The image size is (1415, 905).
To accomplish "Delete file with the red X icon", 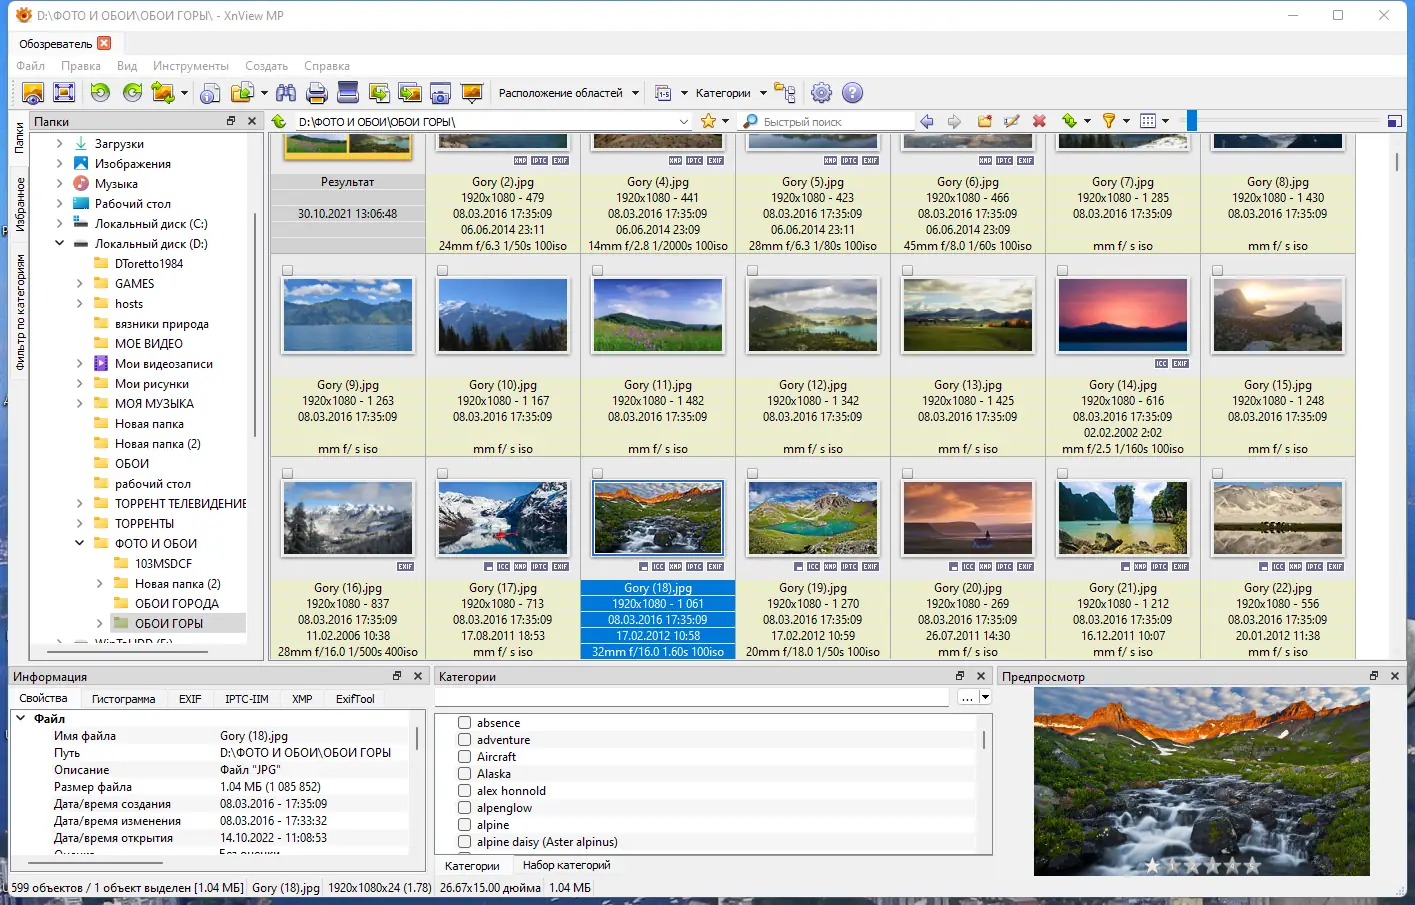I will [1039, 121].
